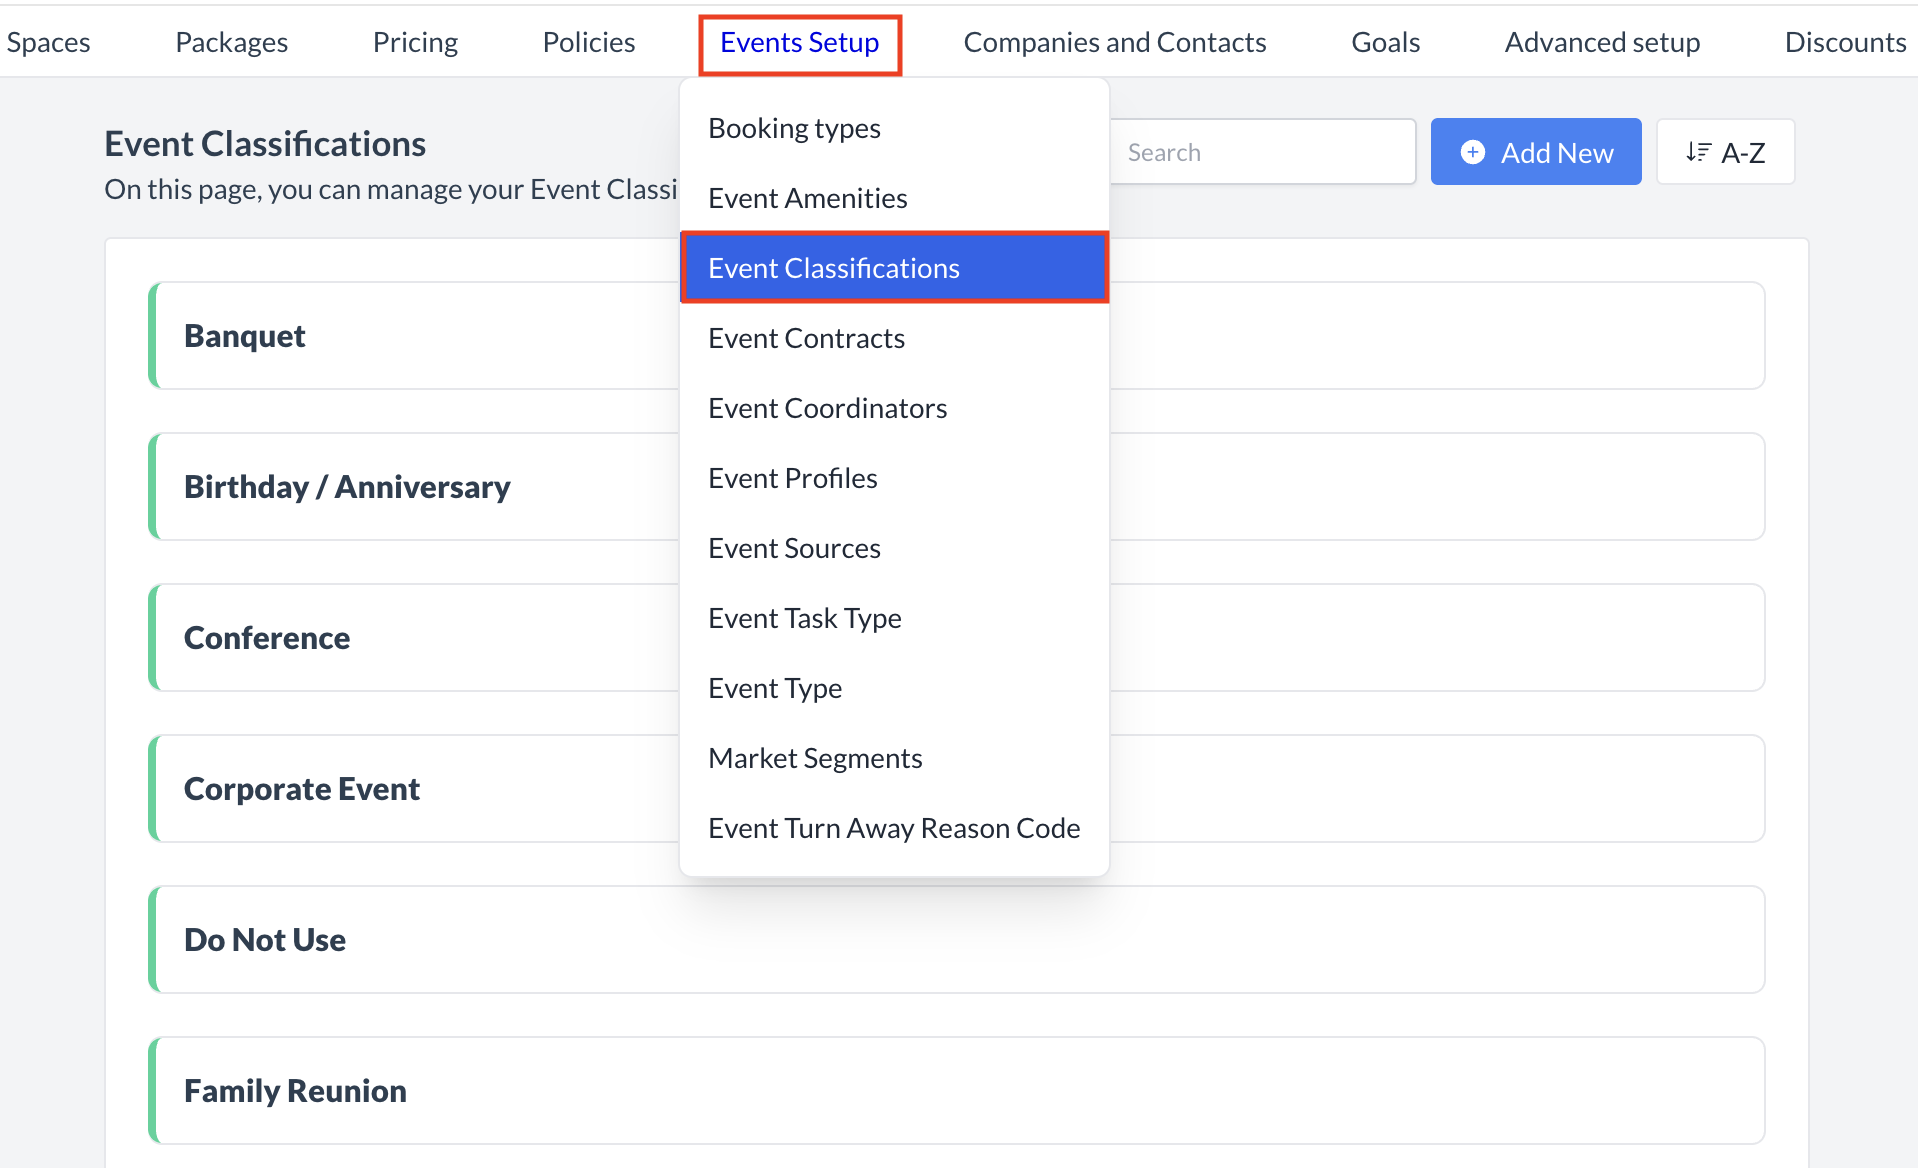Go to Event Coordinators
Viewport: 1918px width, 1168px height.
point(827,408)
